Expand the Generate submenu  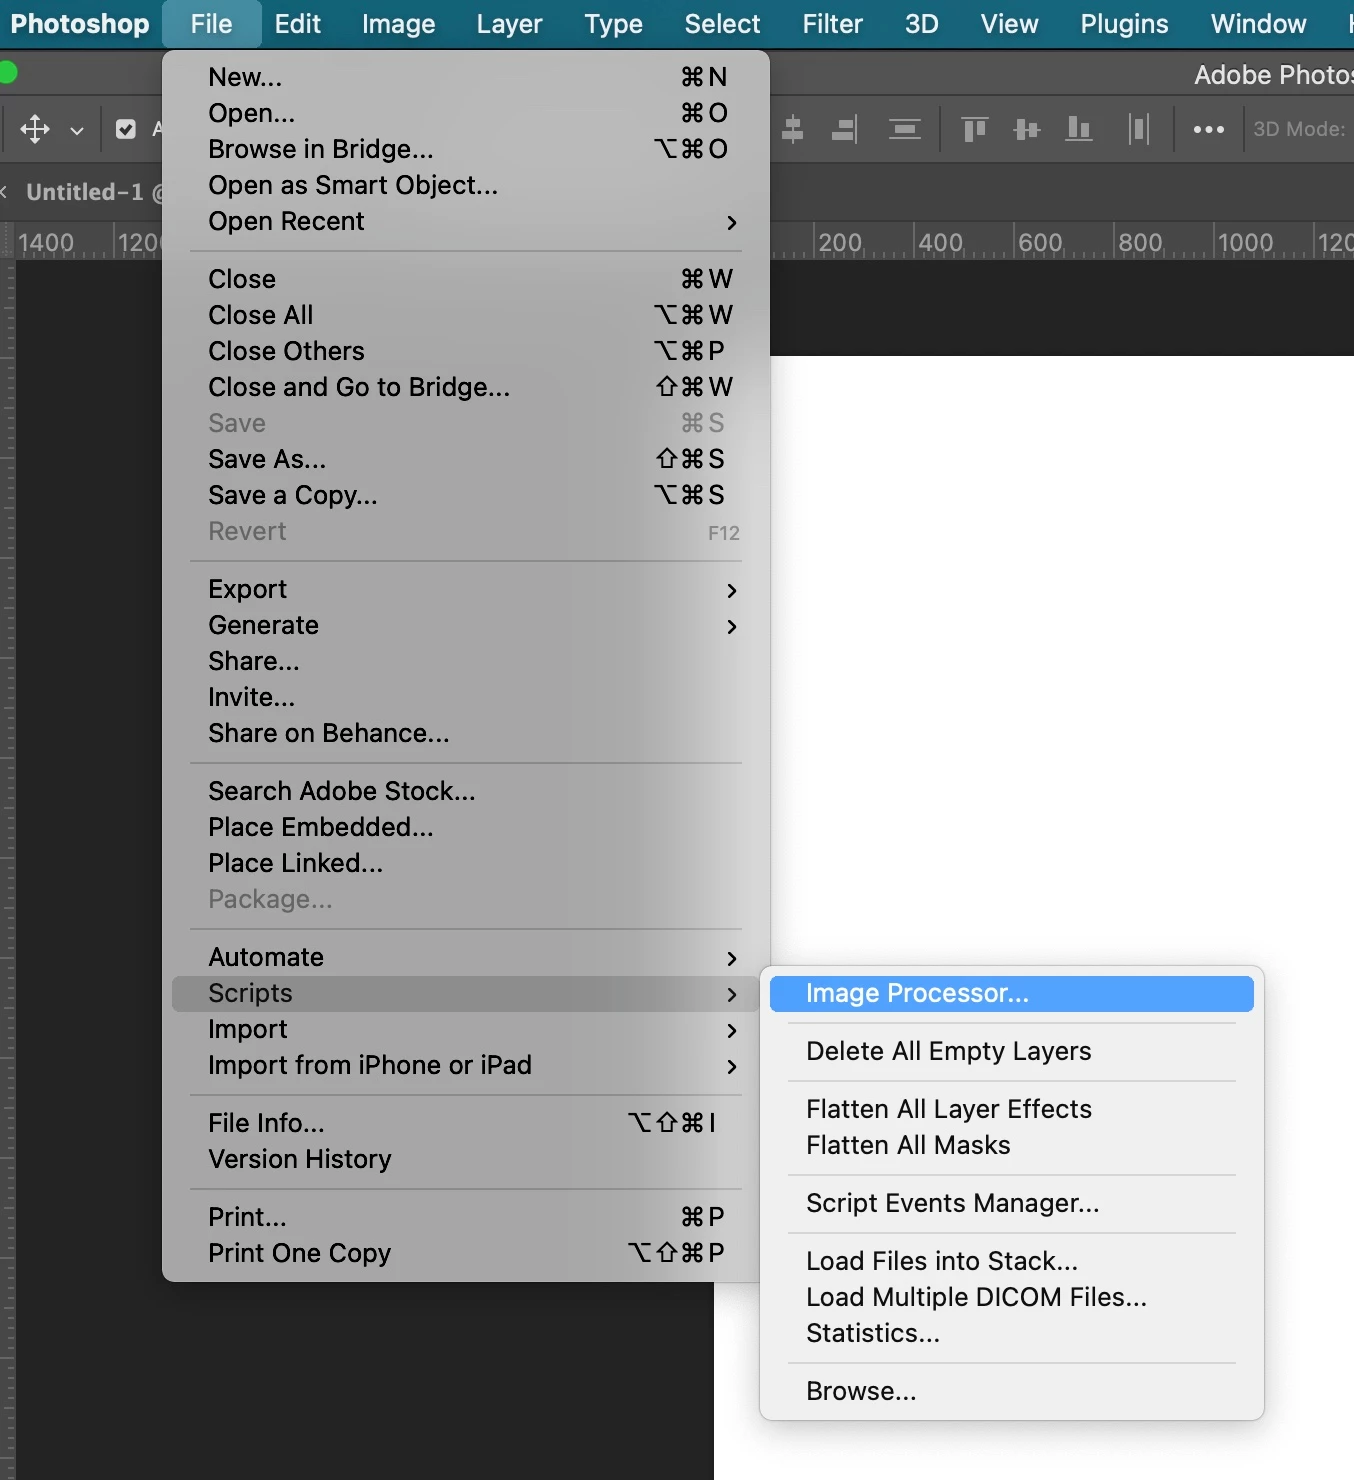tap(466, 625)
